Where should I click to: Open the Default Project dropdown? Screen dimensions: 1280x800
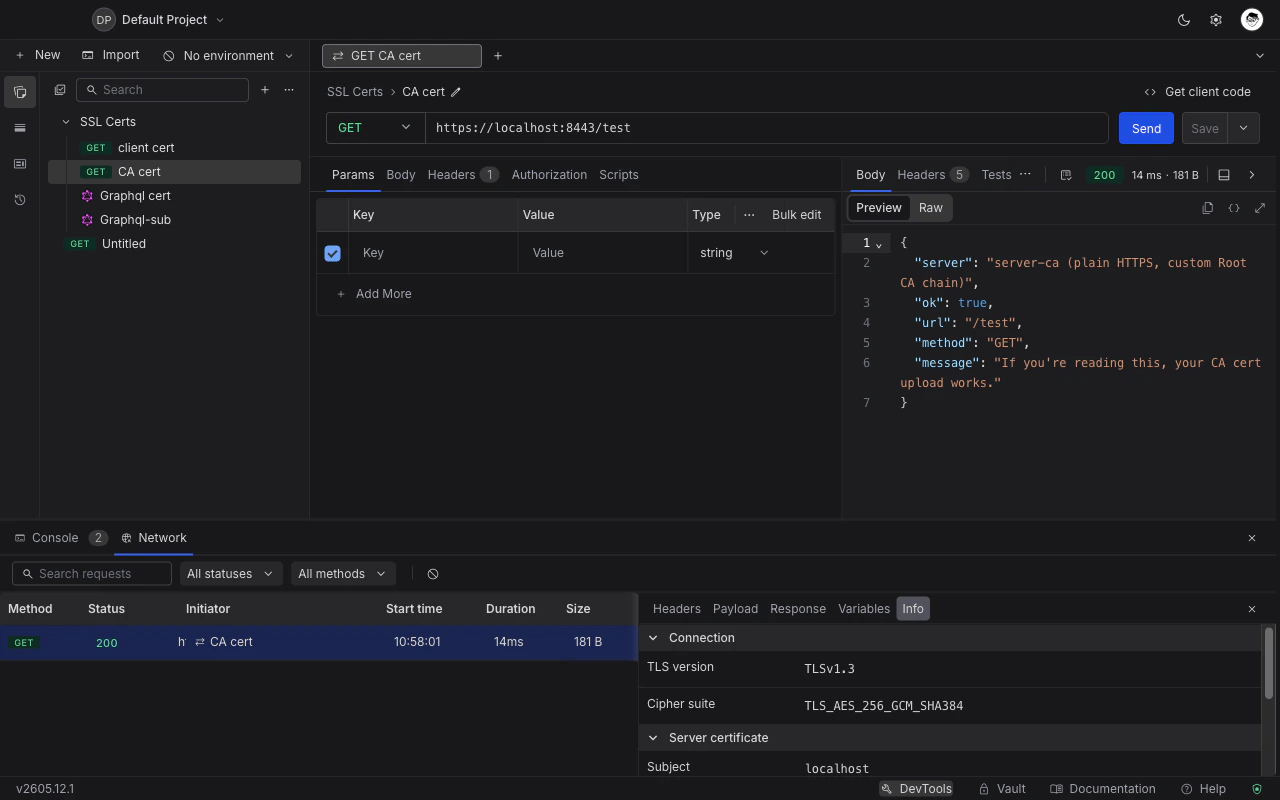click(159, 20)
